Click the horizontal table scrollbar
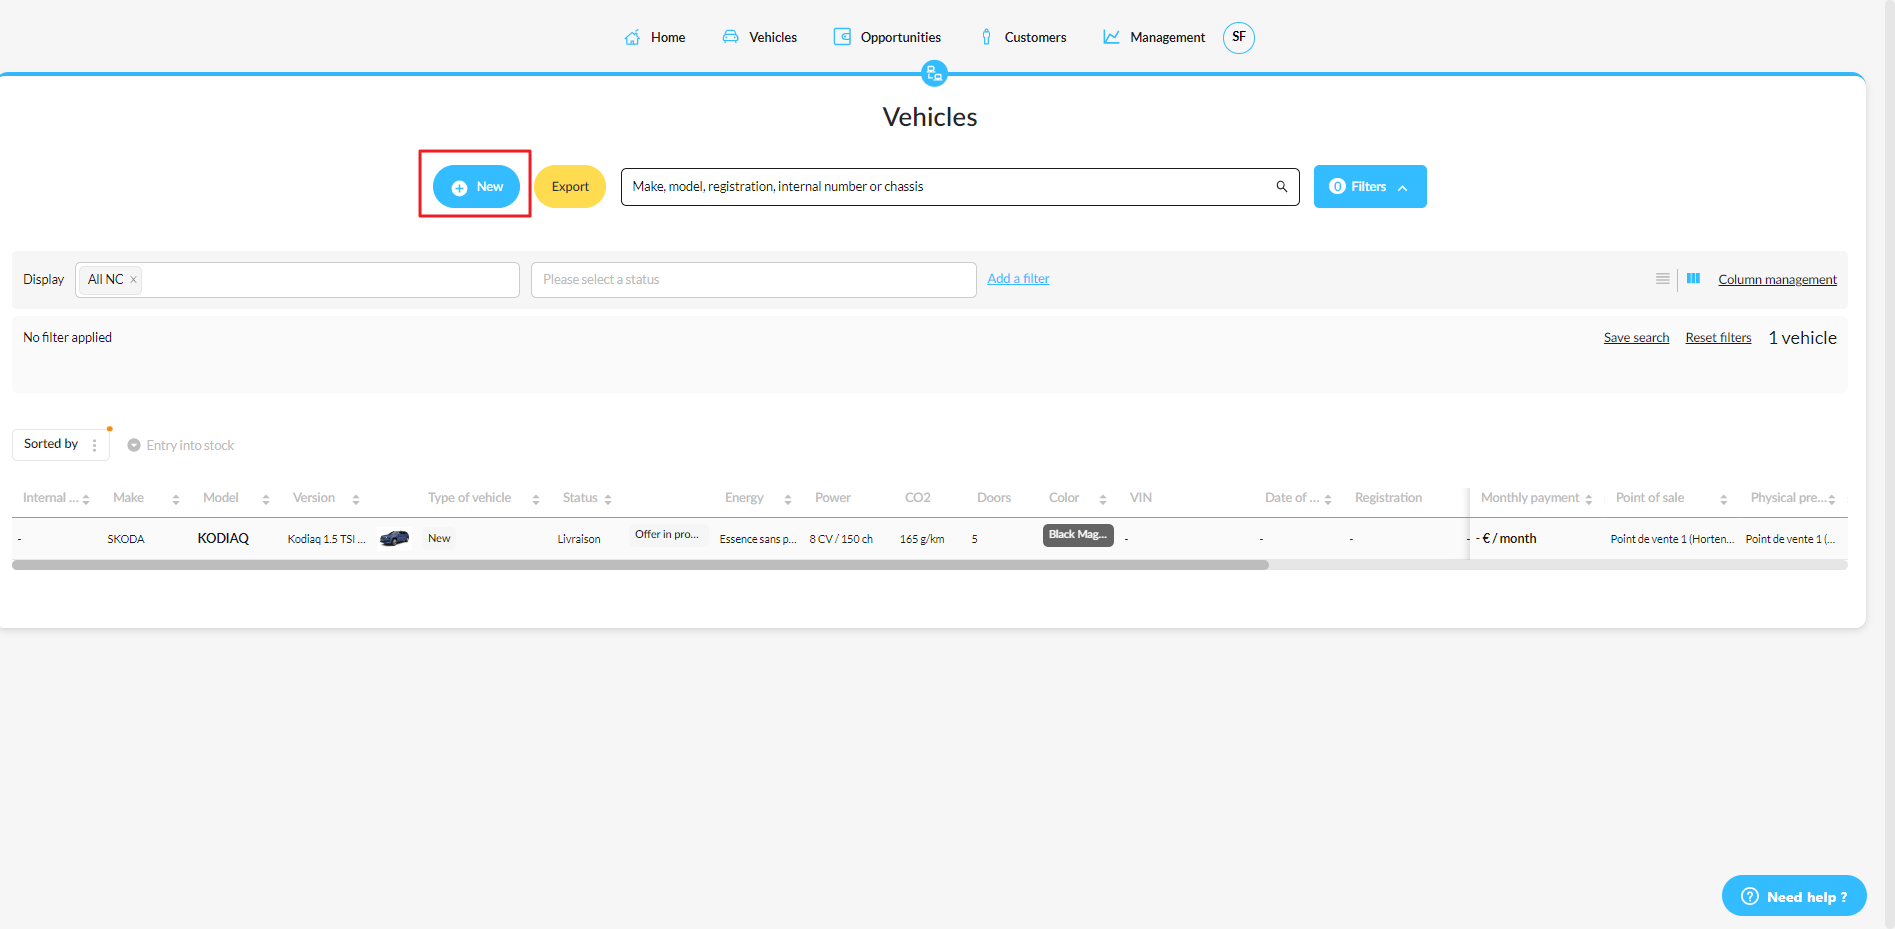The width and height of the screenshot is (1895, 929). [x=640, y=565]
